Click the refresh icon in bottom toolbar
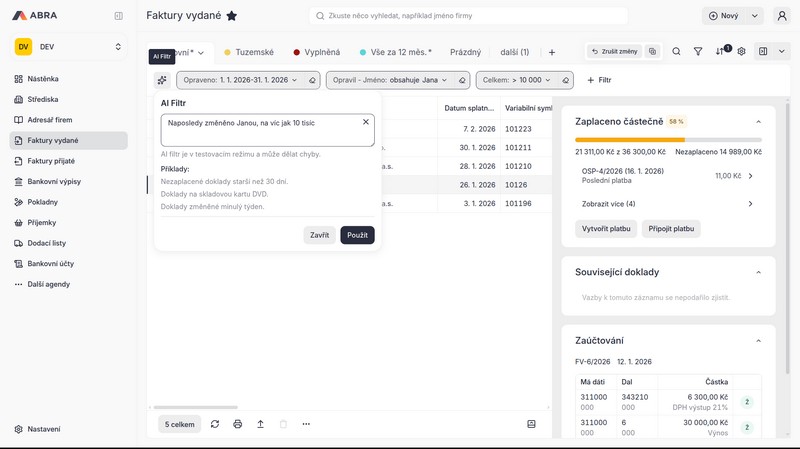 (x=215, y=424)
